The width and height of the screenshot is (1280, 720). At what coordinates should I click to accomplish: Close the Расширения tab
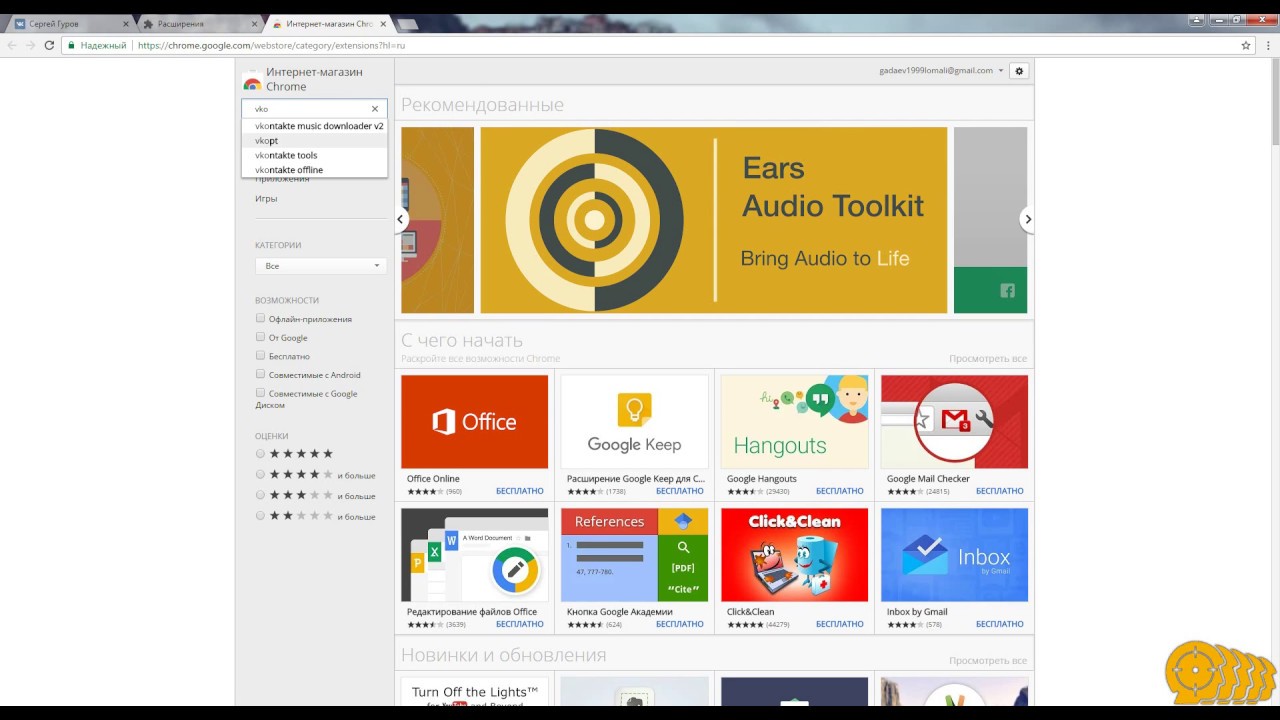click(x=254, y=23)
